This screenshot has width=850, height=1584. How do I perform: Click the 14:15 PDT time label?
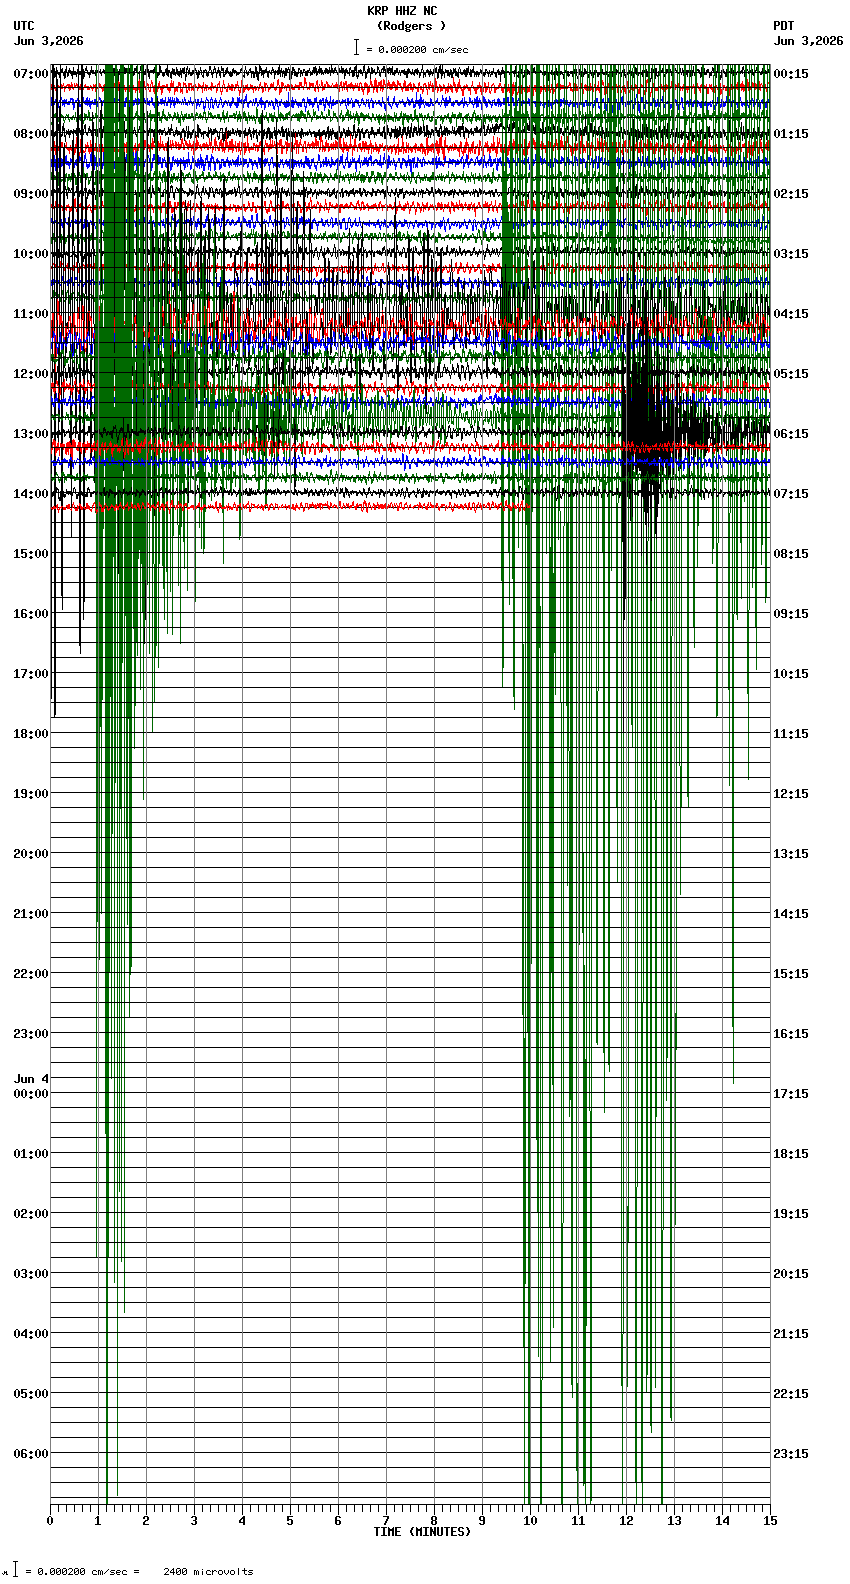(x=791, y=914)
